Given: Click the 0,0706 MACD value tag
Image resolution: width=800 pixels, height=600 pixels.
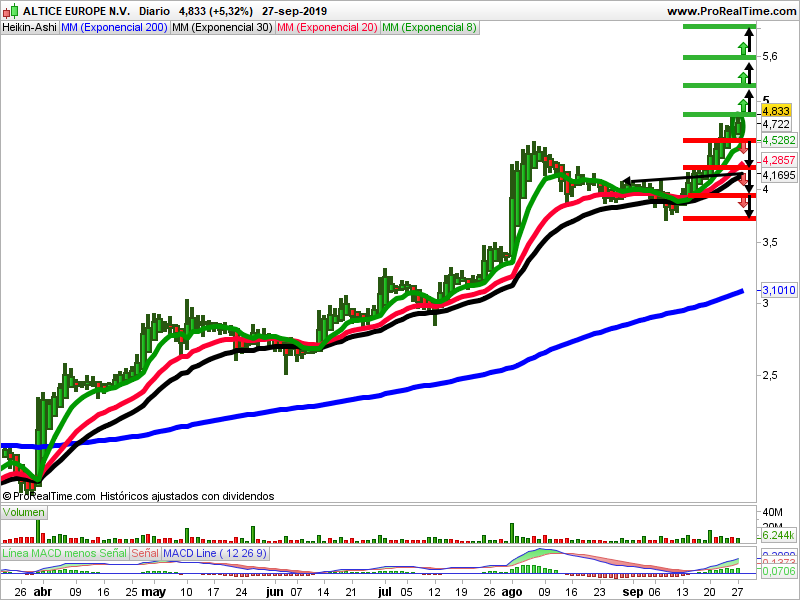Looking at the screenshot, I should point(779,571).
